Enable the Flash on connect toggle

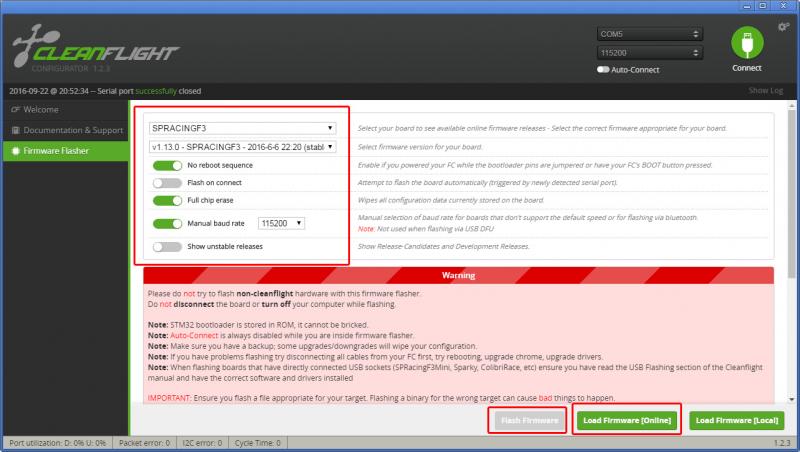click(167, 183)
